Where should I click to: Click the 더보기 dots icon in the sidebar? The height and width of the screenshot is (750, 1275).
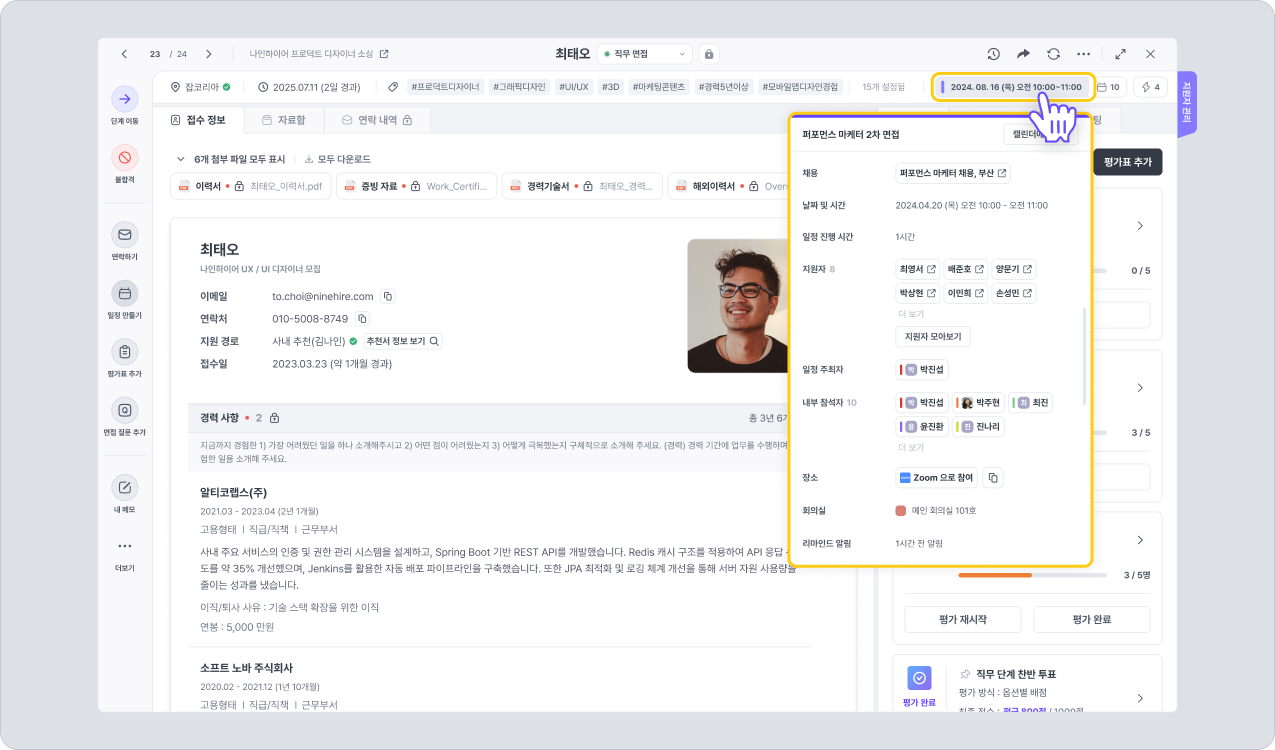125,546
